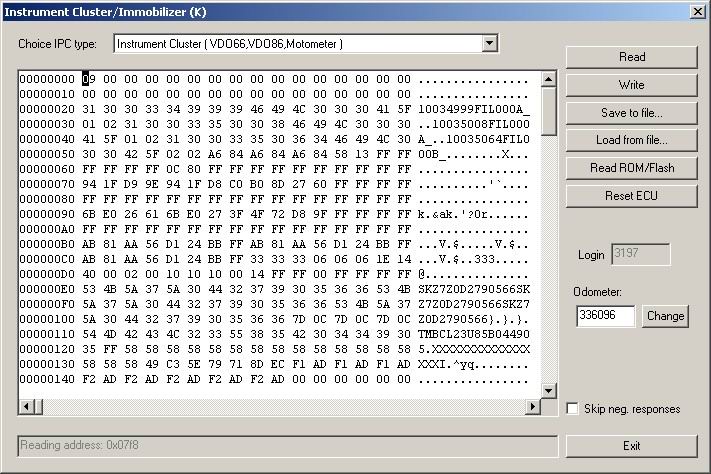Screen dimensions: 711x474
Task: Open Load from file dialog
Action: [632, 140]
